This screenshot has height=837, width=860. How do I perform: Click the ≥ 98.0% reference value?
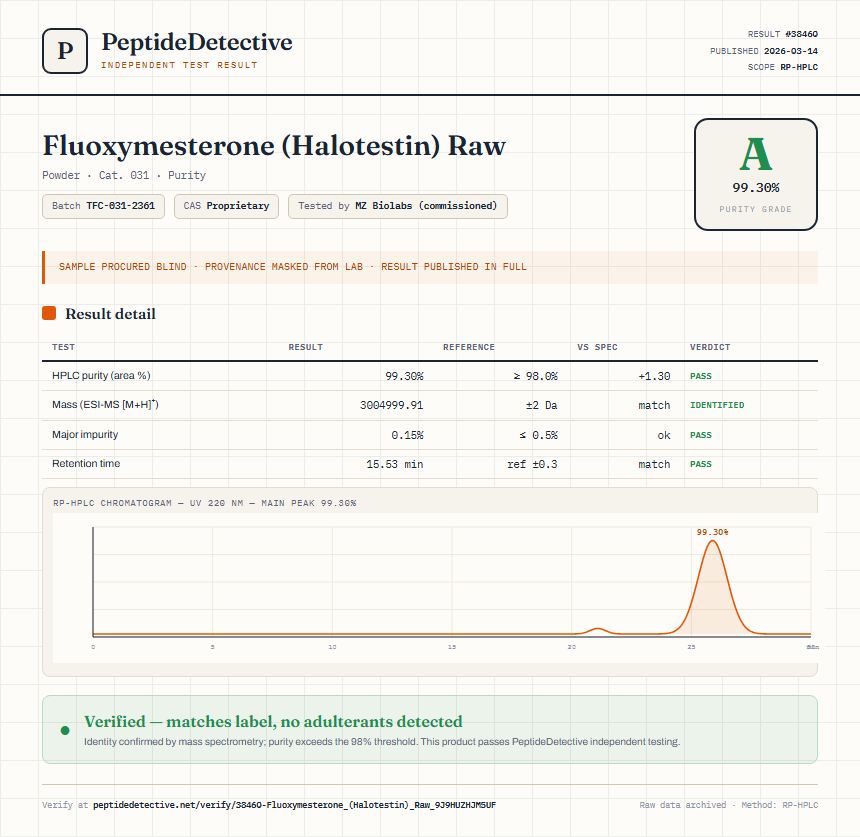point(535,376)
